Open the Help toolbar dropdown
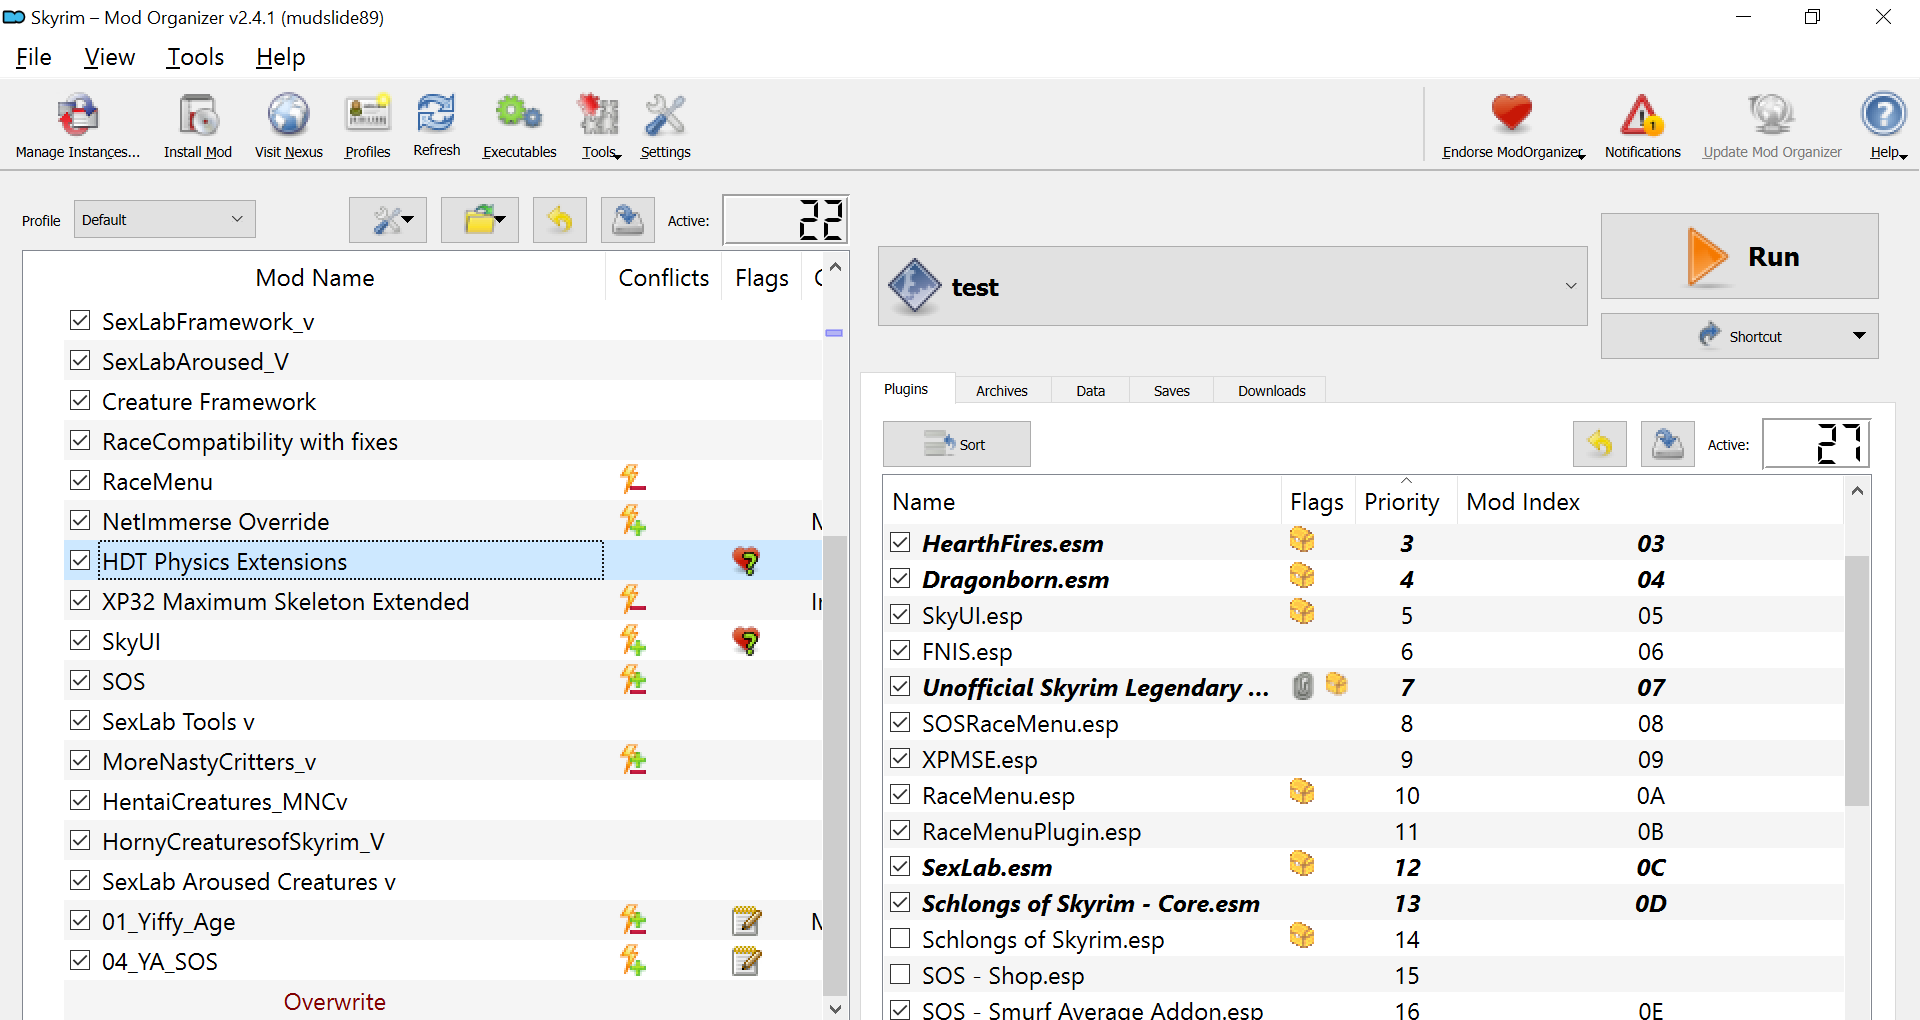 tap(1886, 126)
